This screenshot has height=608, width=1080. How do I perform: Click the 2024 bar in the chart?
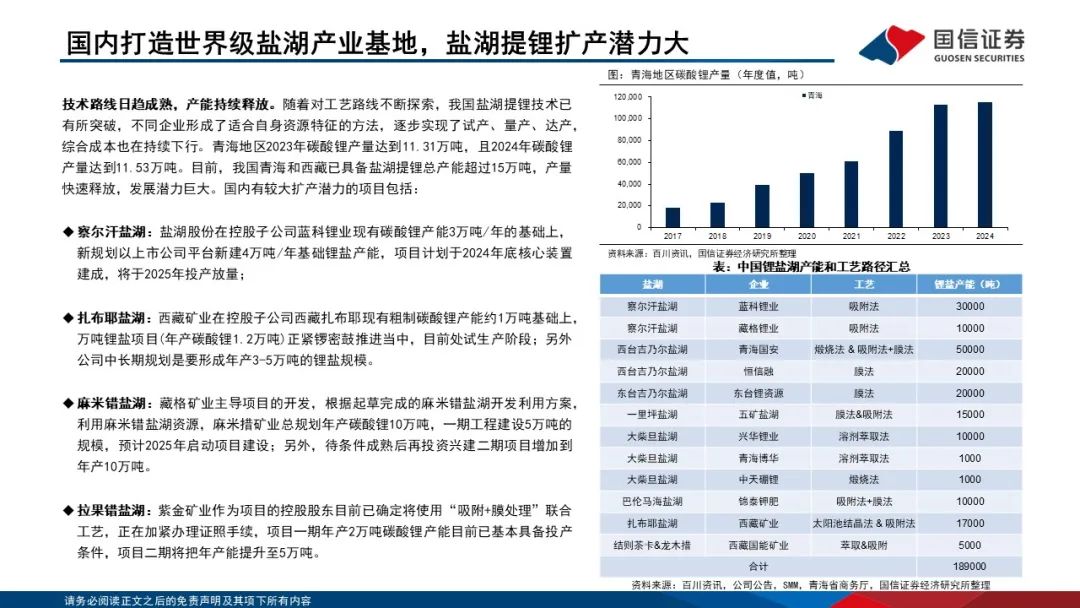[x=985, y=165]
